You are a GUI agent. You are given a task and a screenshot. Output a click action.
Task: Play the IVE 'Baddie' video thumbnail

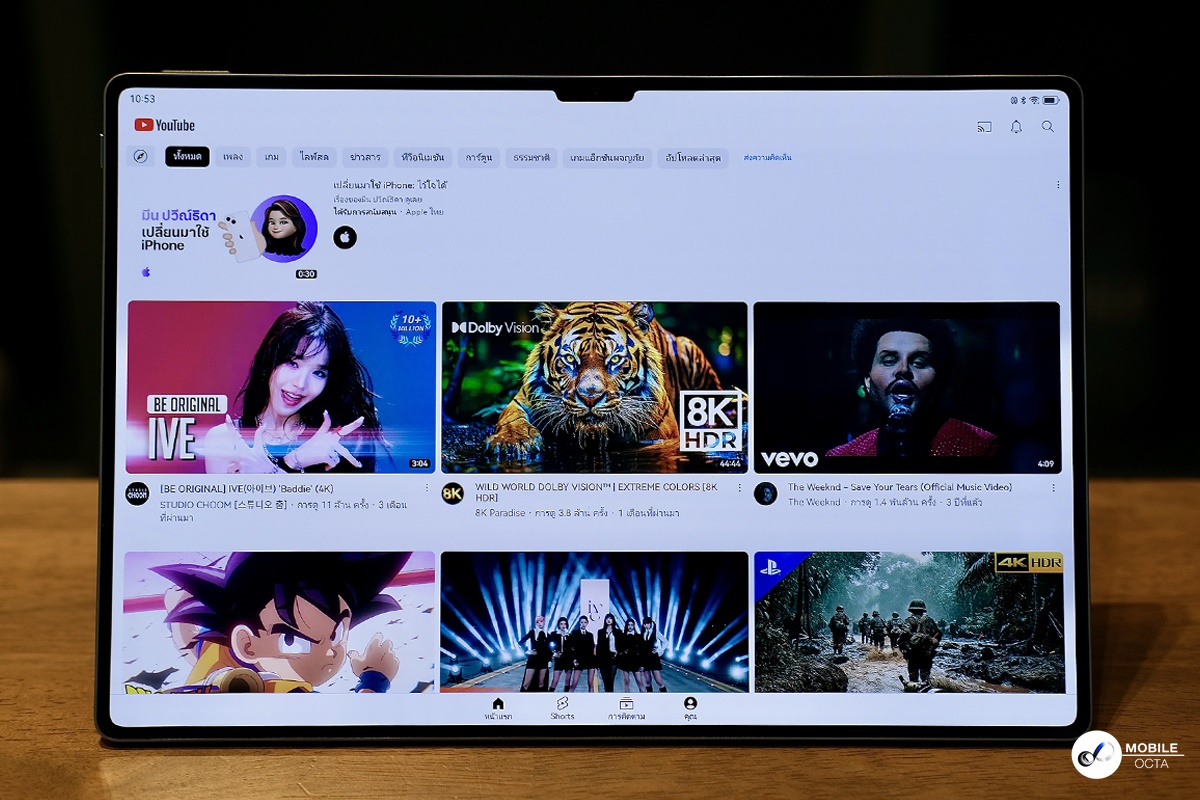[x=281, y=387]
